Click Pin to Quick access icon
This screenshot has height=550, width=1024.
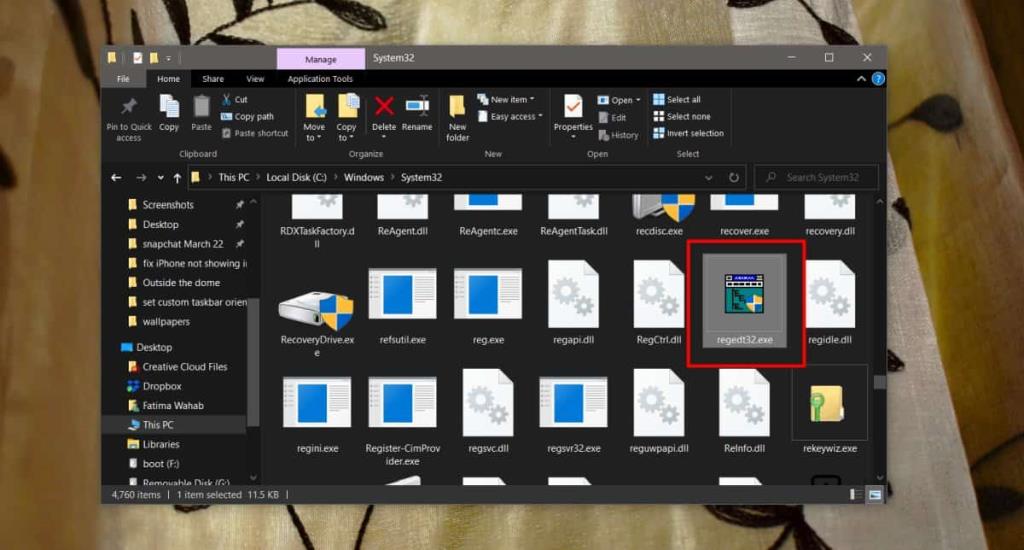(x=129, y=118)
